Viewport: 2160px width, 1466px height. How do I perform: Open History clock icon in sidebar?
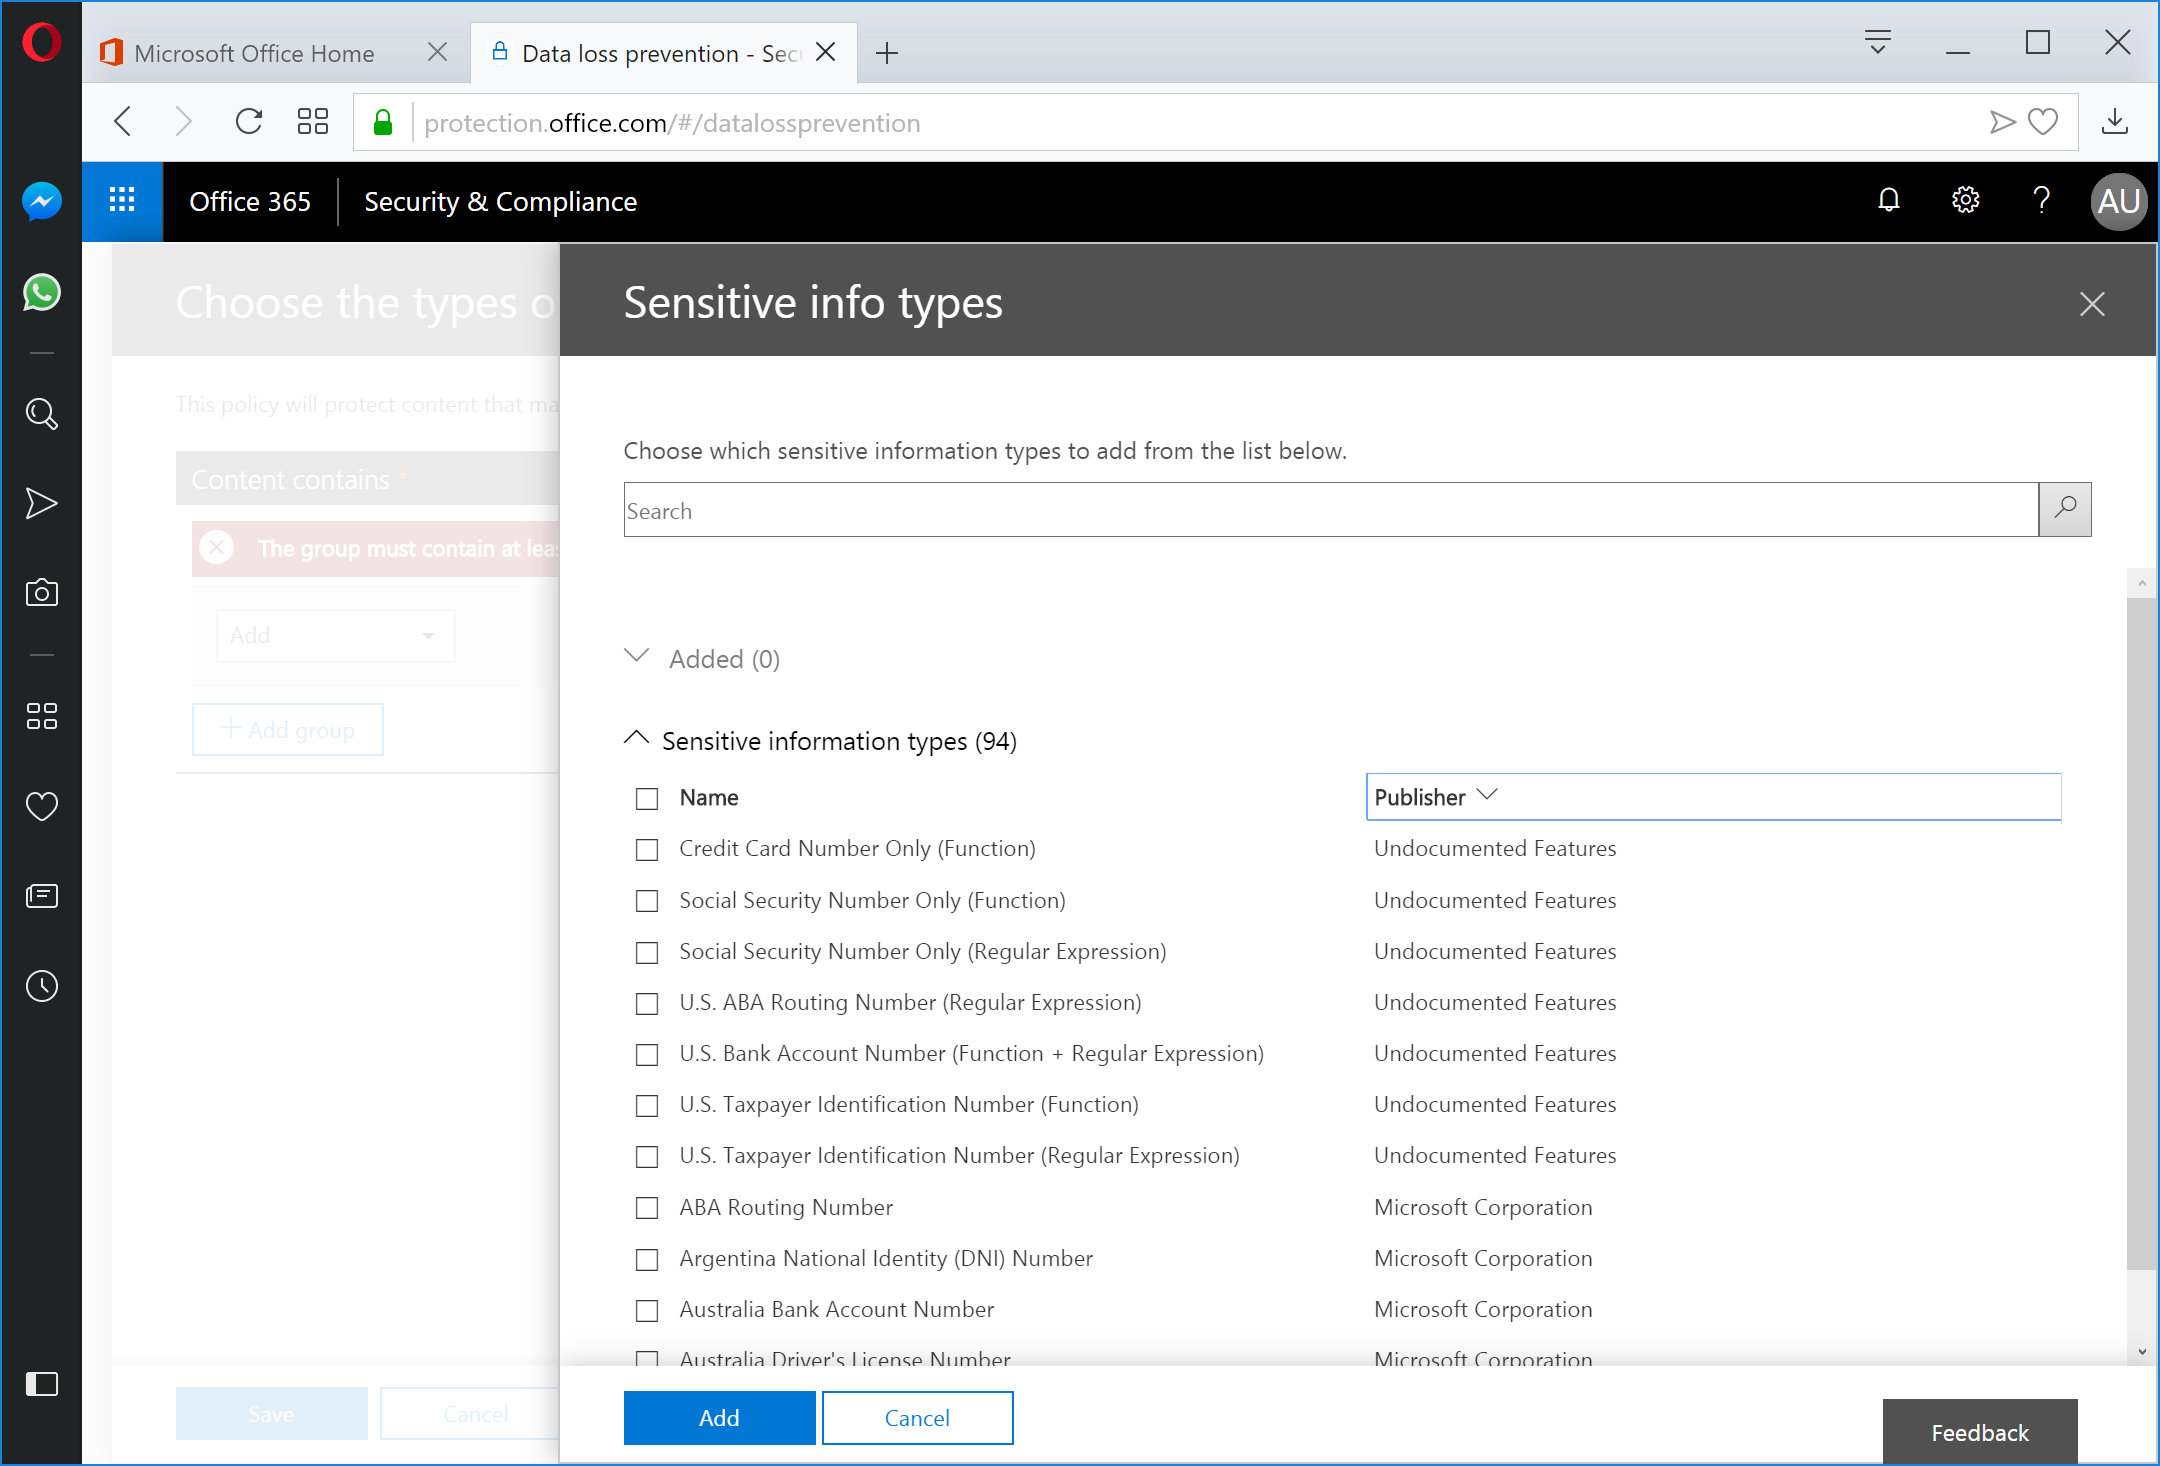[x=41, y=986]
